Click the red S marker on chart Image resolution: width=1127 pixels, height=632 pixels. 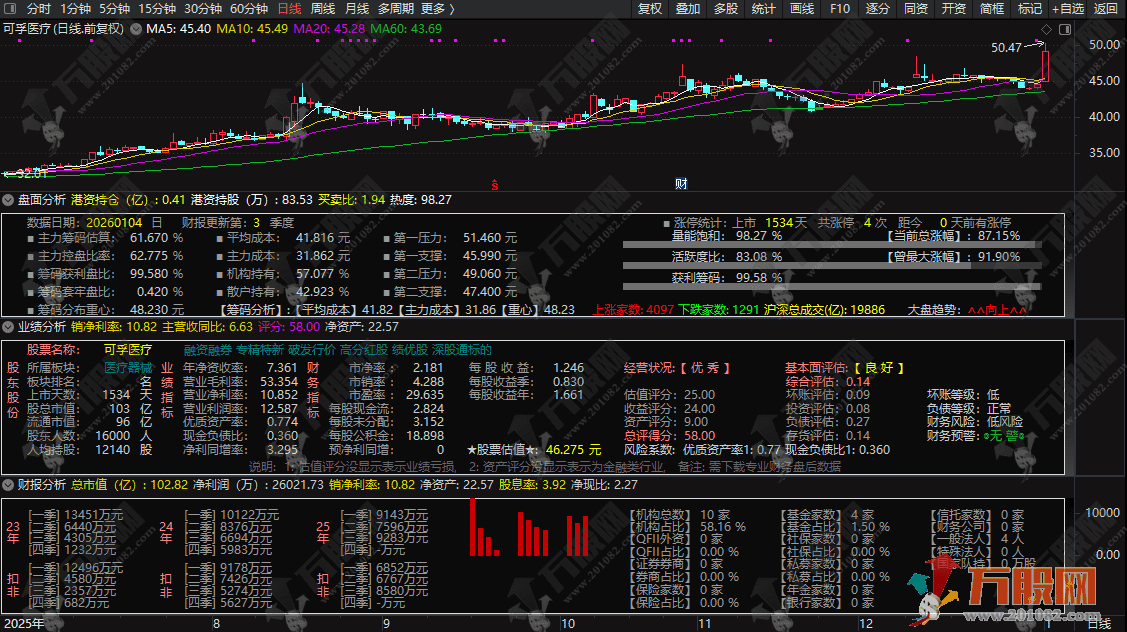click(x=494, y=184)
